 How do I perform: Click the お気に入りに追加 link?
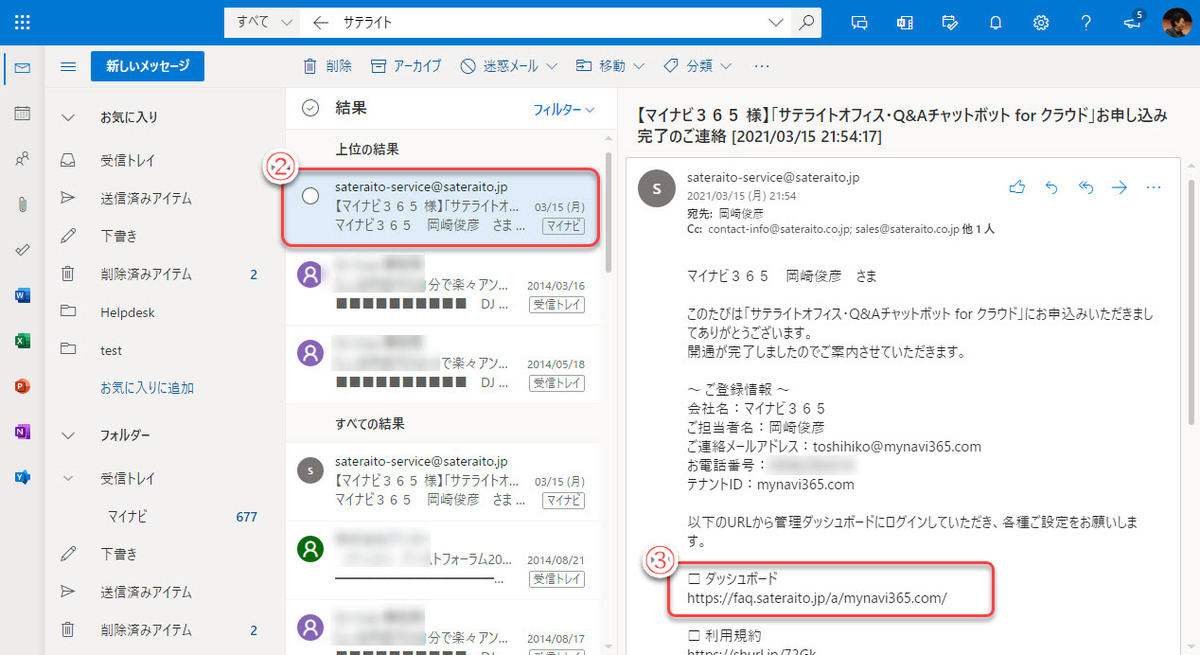click(147, 388)
